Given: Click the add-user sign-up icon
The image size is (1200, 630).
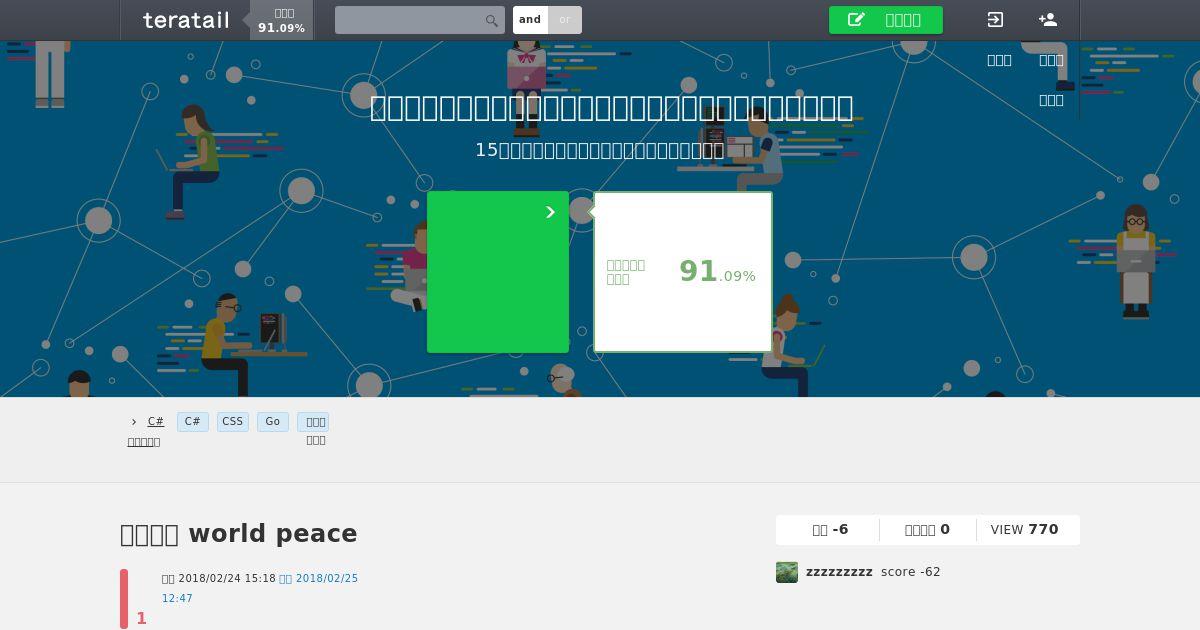Looking at the screenshot, I should click(x=1048, y=20).
